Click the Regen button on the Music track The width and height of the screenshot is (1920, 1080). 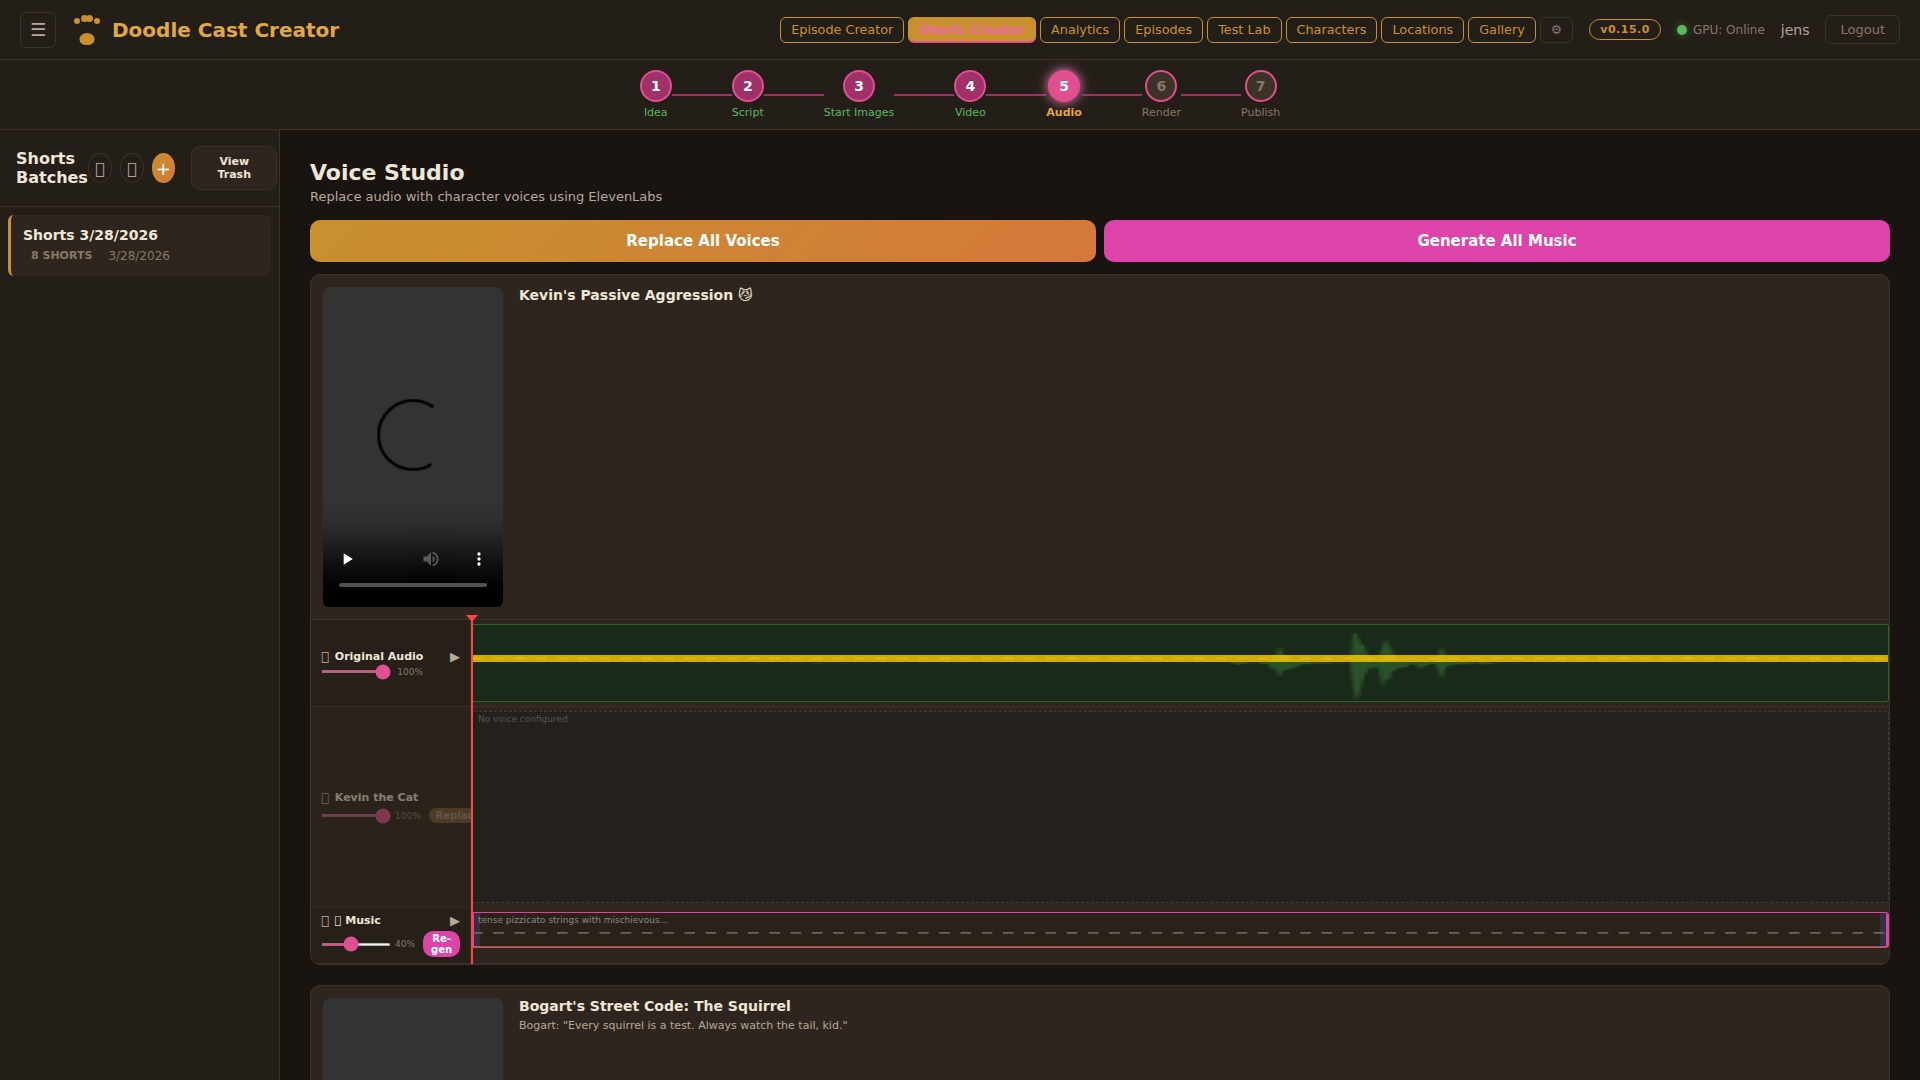point(440,943)
